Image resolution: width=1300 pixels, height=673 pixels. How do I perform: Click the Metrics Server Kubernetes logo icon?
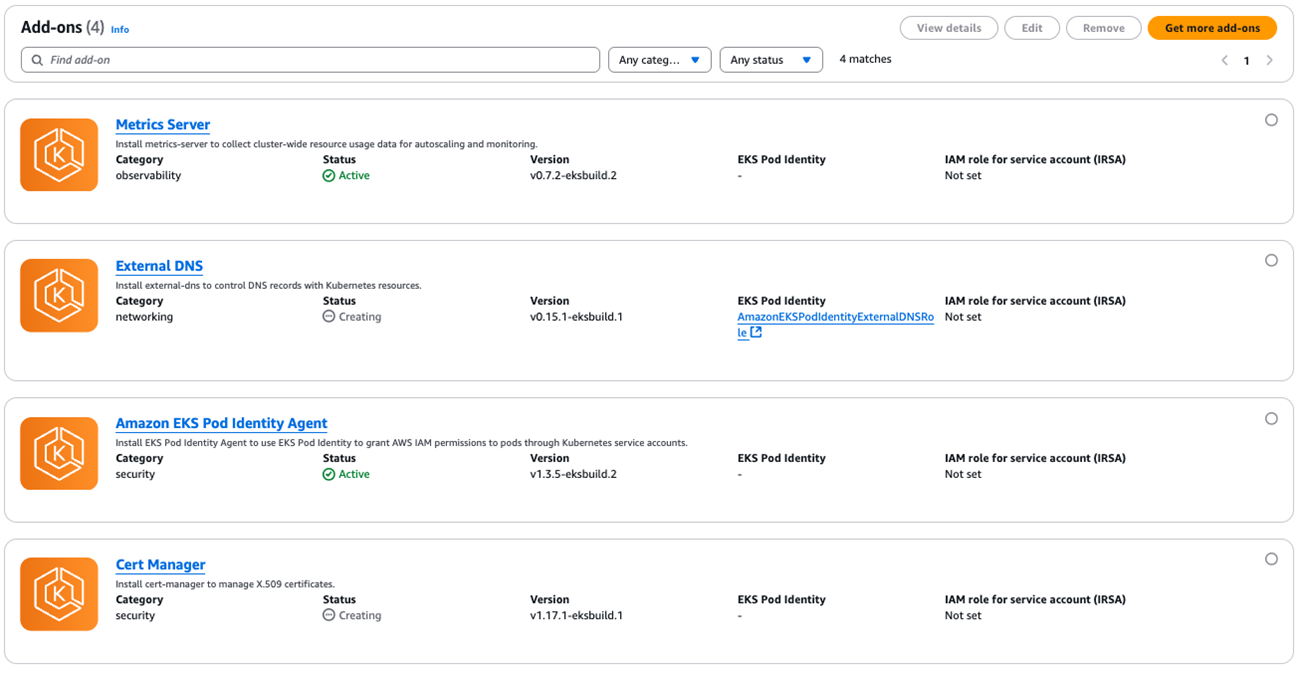click(58, 154)
